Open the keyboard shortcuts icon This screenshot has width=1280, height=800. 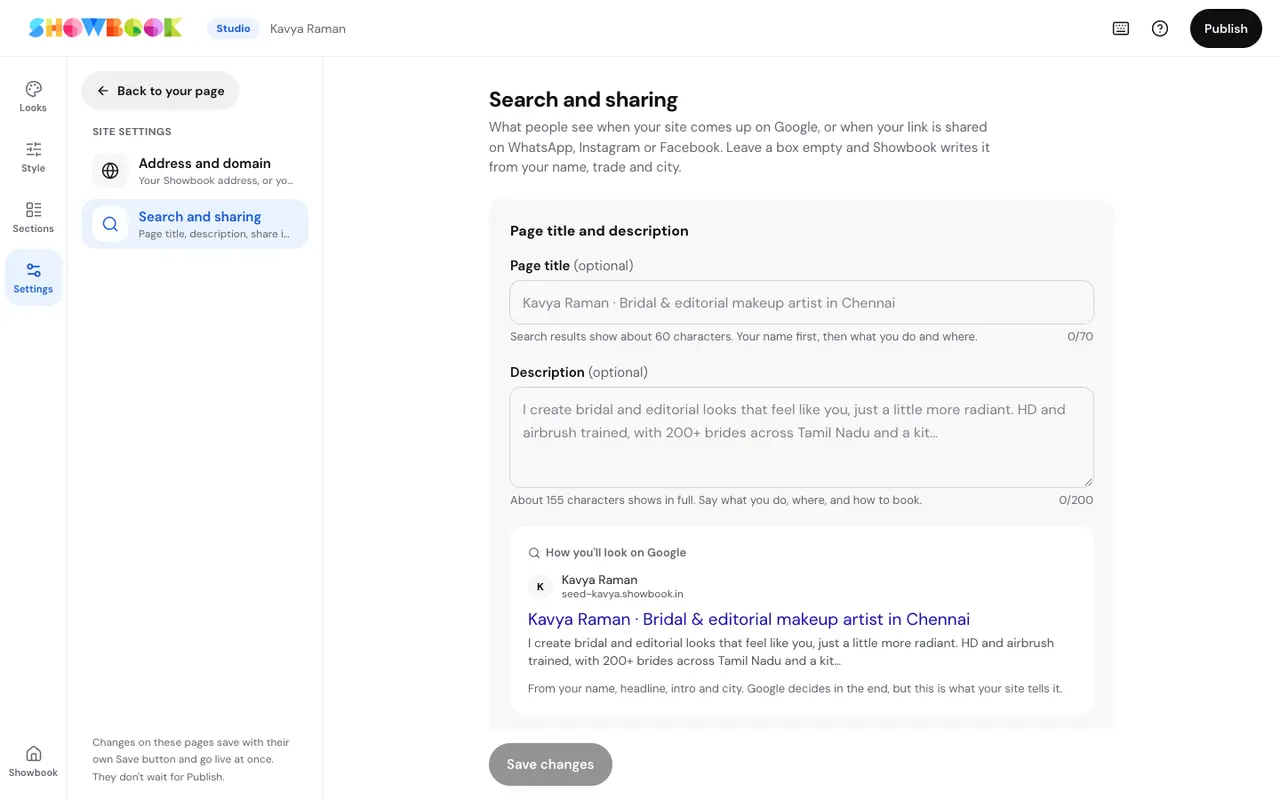[1121, 28]
